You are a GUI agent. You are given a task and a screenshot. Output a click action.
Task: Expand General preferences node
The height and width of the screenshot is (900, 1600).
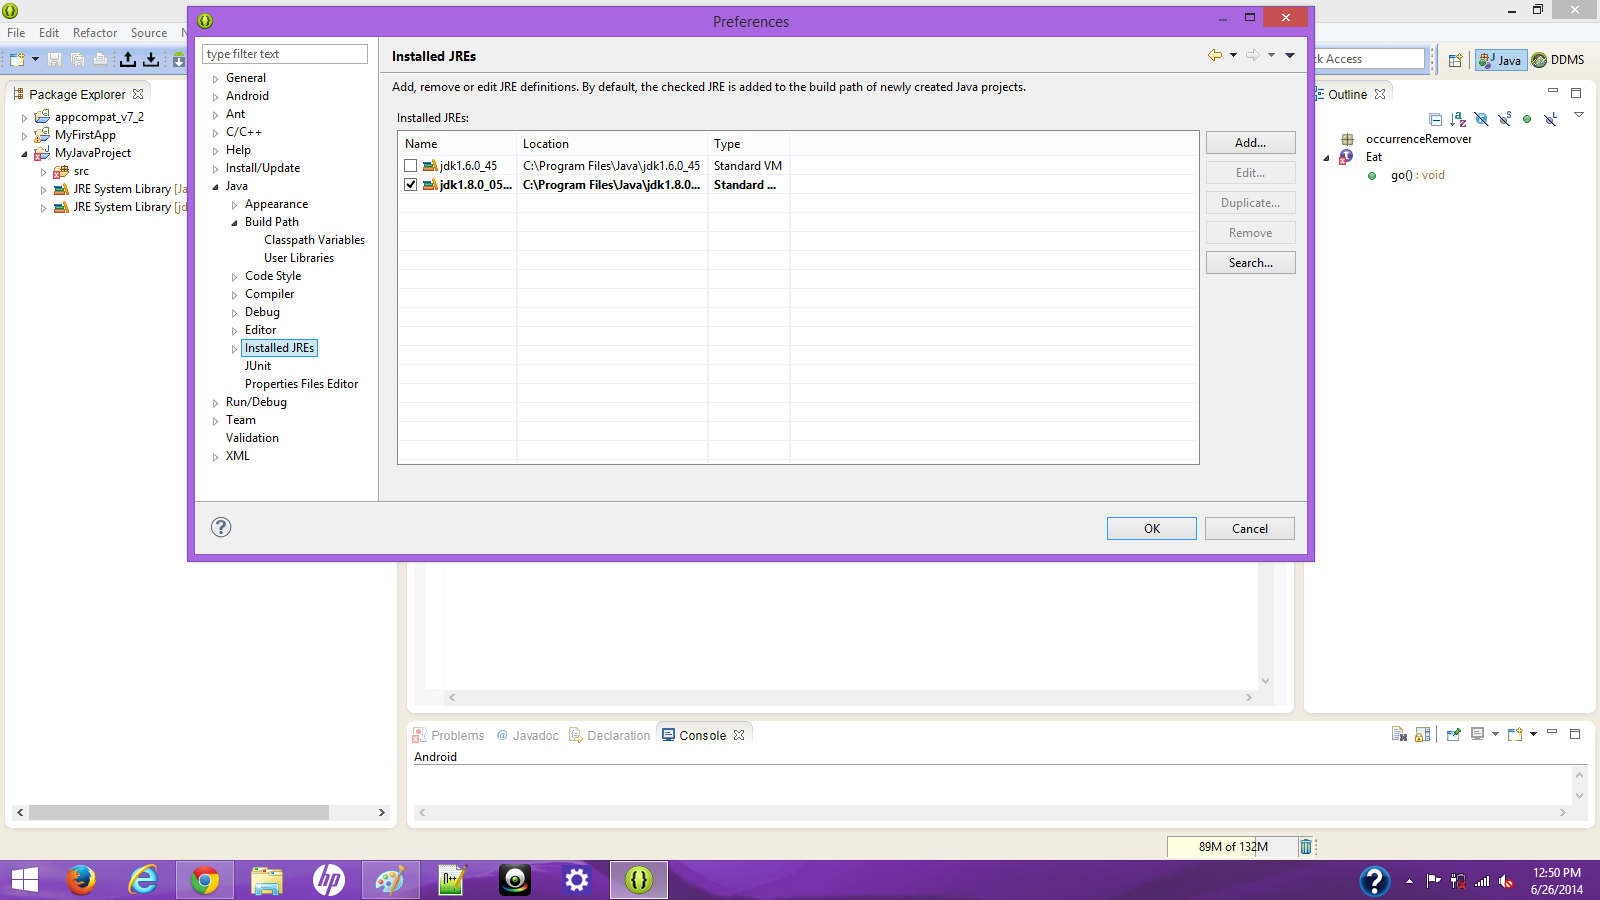[x=215, y=79]
